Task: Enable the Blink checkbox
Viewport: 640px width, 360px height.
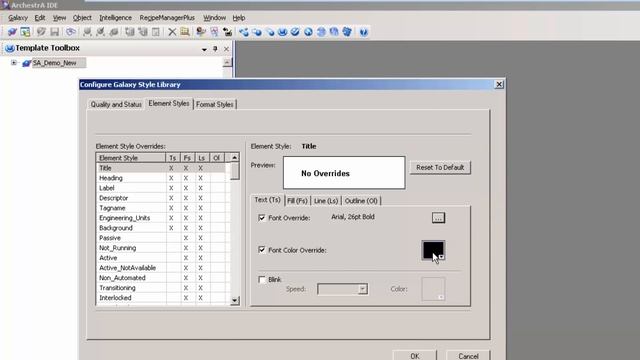Action: coord(262,280)
